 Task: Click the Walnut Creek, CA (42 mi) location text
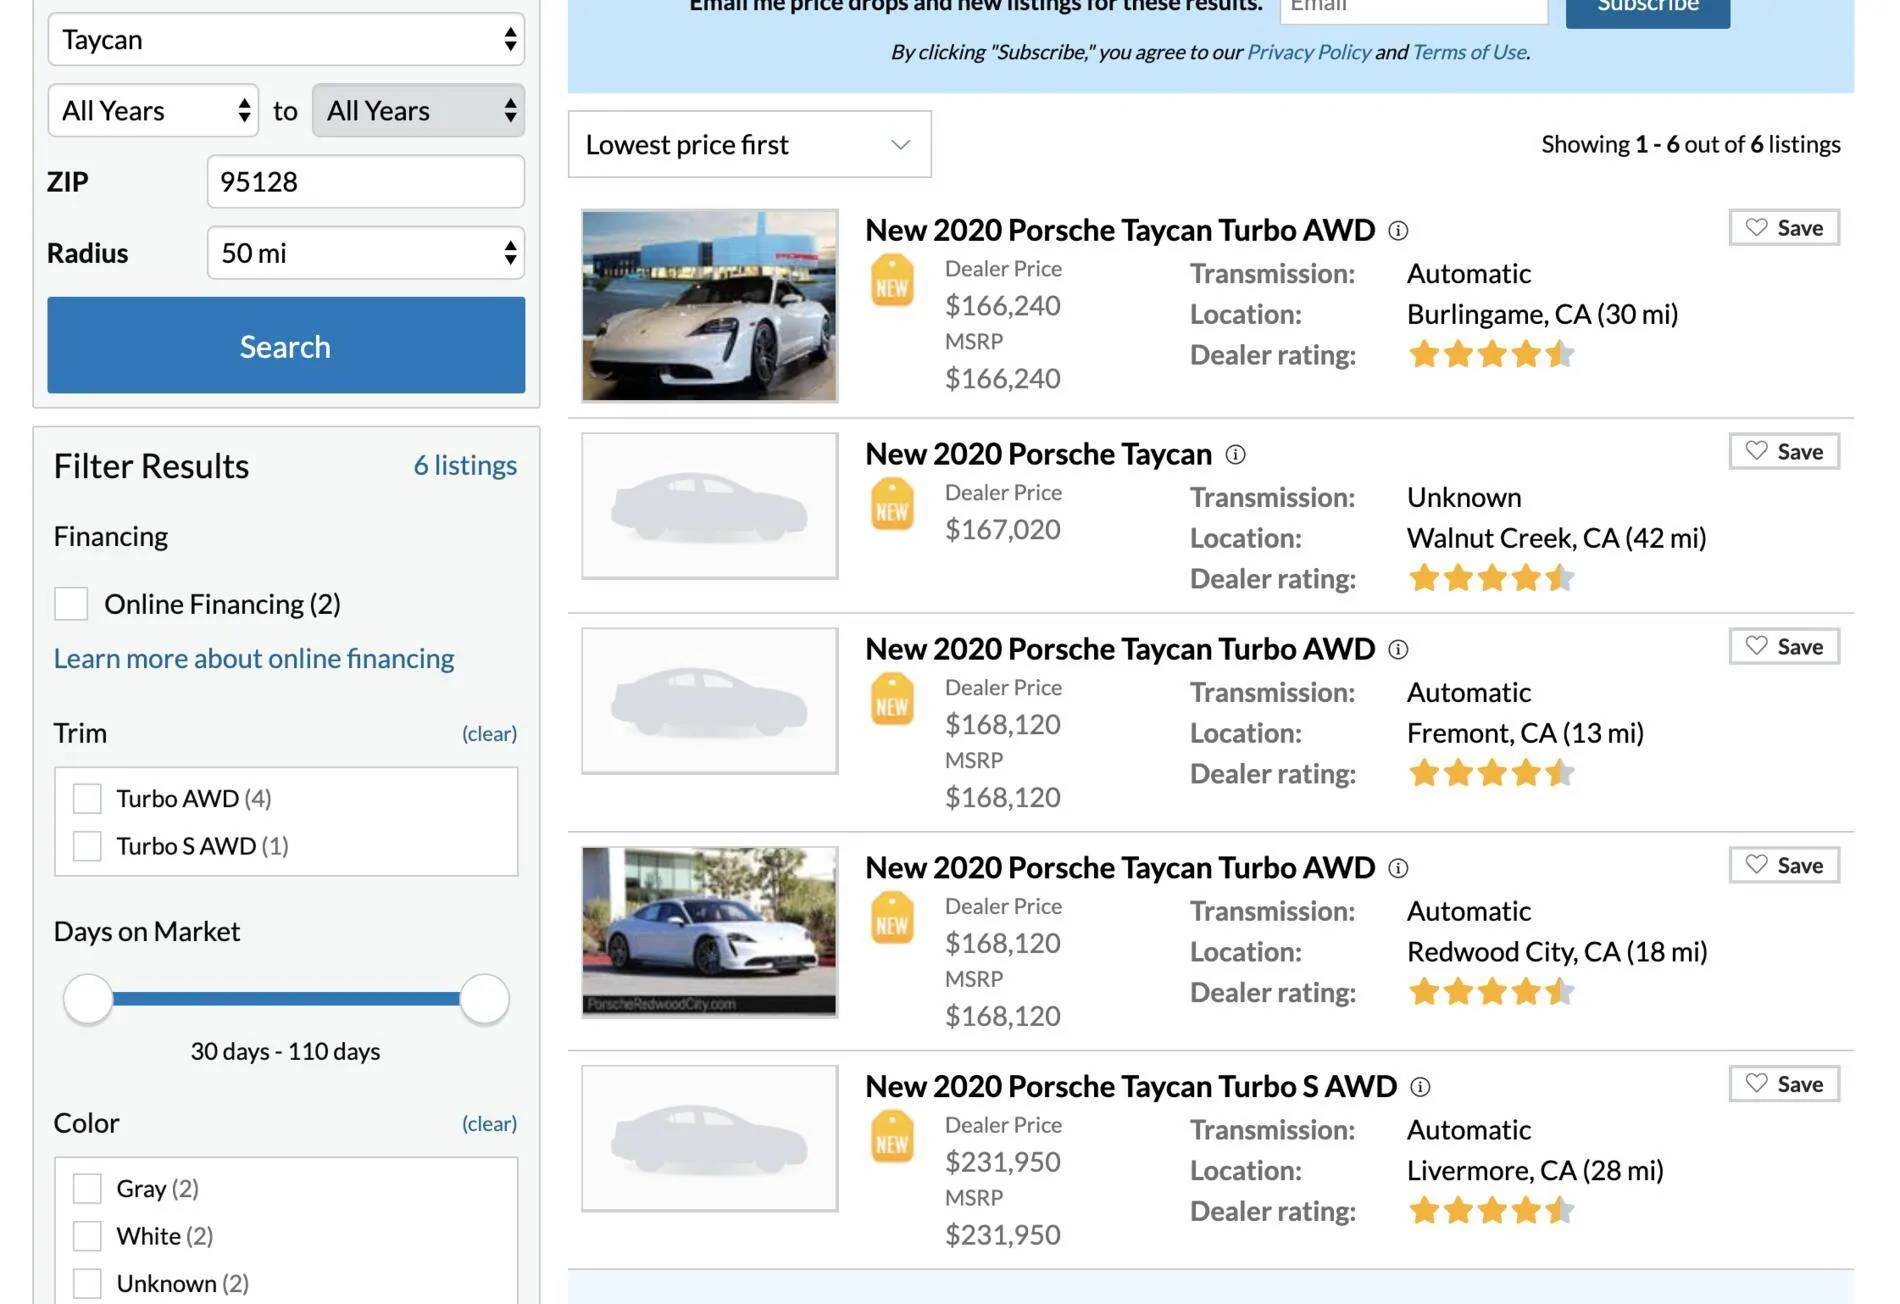pos(1557,539)
